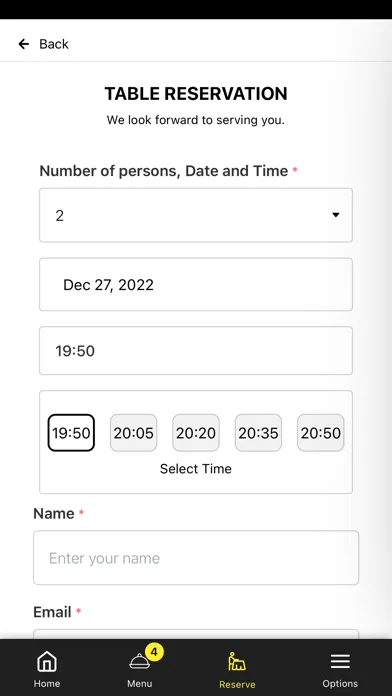Choose the 20:20 time slot
The width and height of the screenshot is (392, 696).
coord(196,433)
